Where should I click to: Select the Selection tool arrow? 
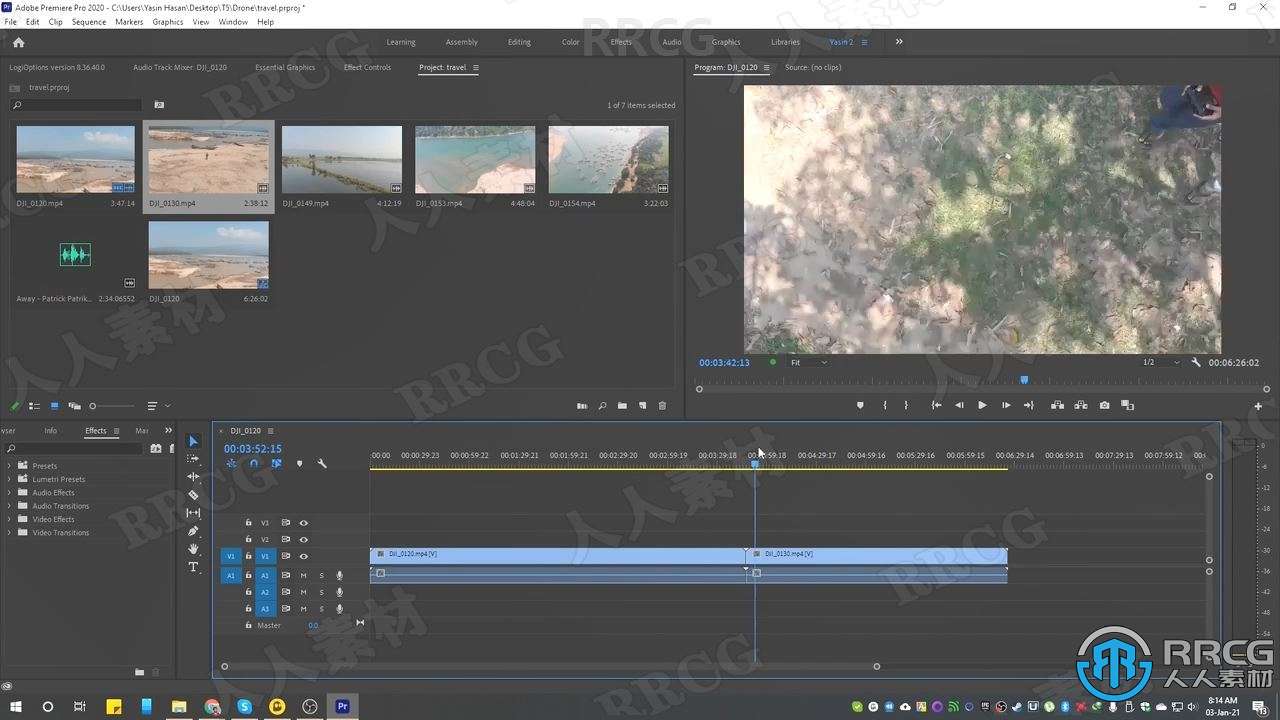pos(193,441)
